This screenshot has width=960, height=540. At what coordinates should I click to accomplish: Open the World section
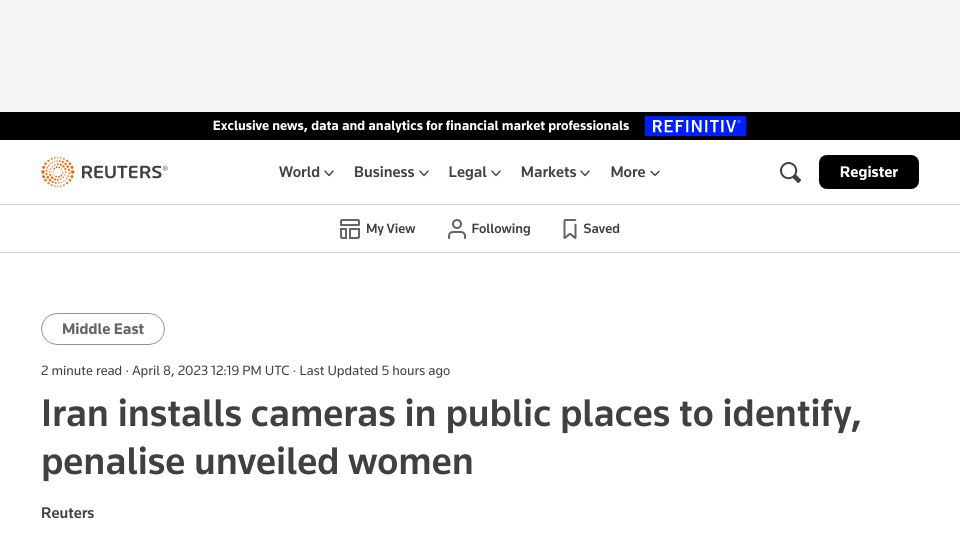pyautogui.click(x=299, y=172)
